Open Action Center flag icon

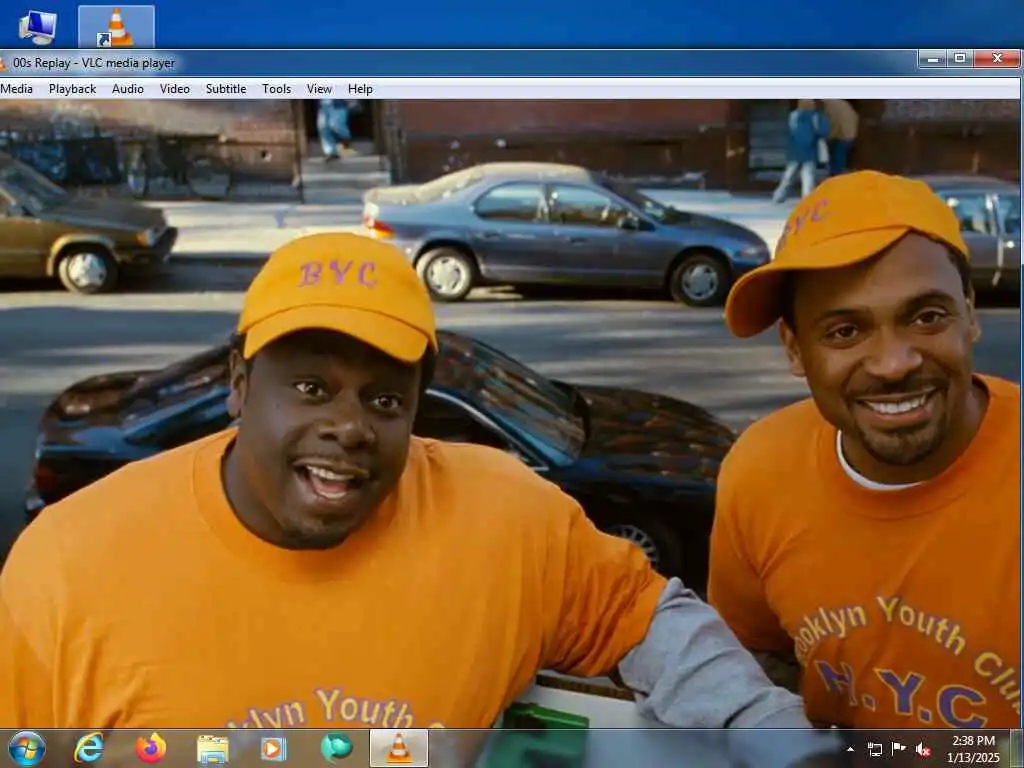[x=899, y=749]
